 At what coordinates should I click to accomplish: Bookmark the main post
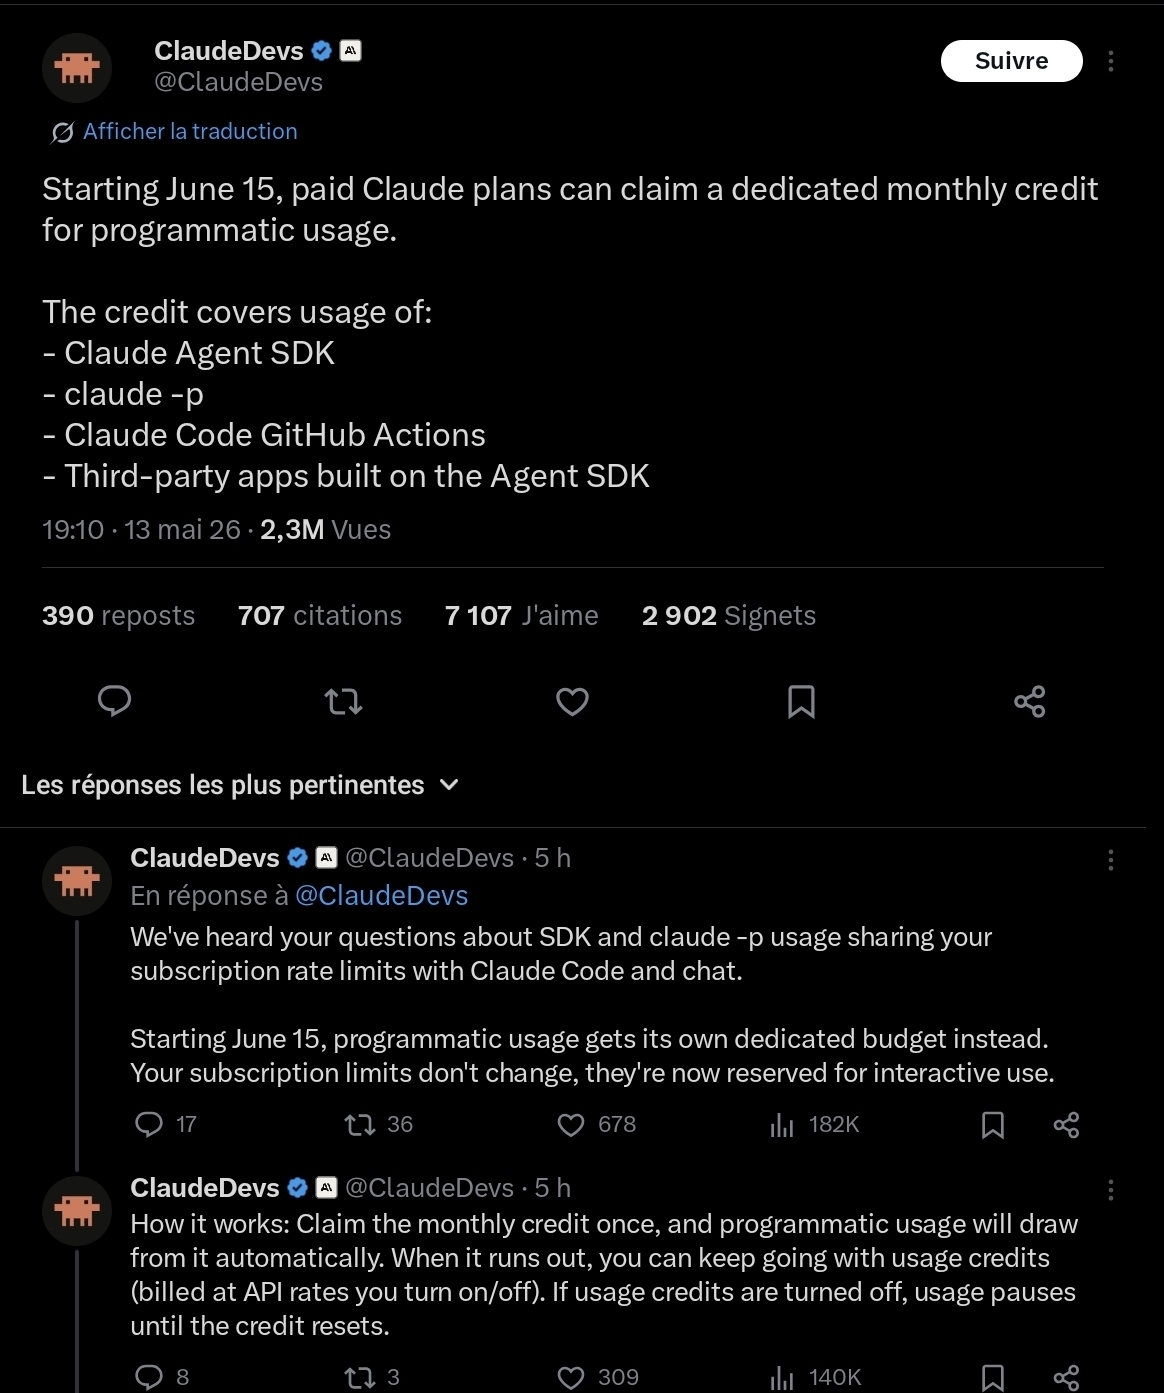coord(801,702)
